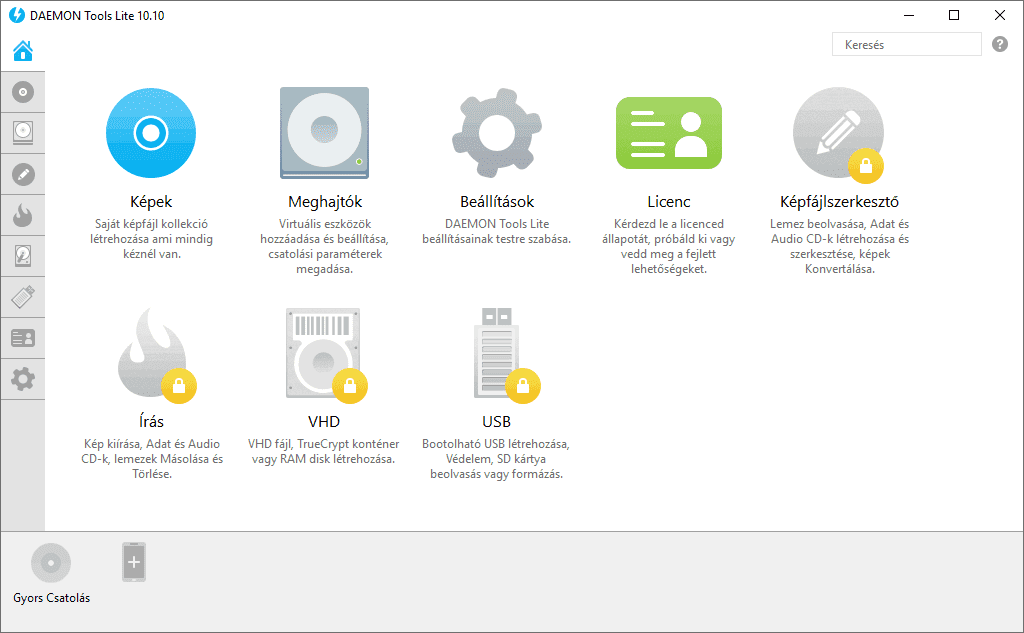Open the Burn flame icon in sidebar
Viewport: 1024px width, 633px height.
[x=23, y=215]
